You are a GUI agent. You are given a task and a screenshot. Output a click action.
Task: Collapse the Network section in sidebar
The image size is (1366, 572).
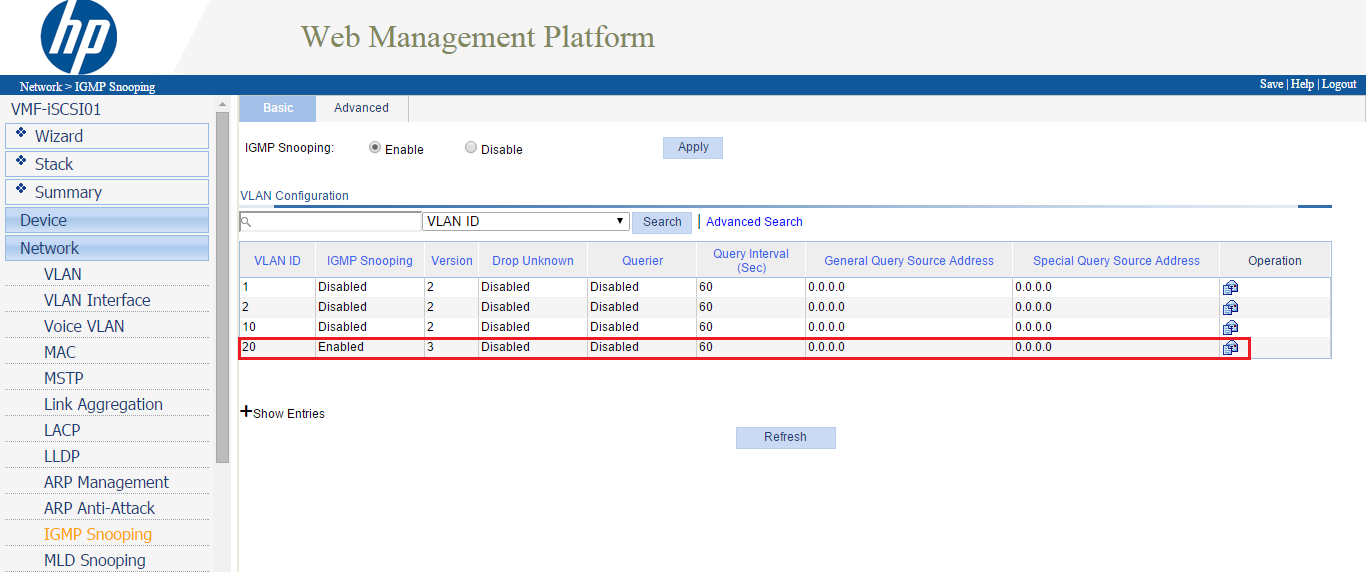108,248
